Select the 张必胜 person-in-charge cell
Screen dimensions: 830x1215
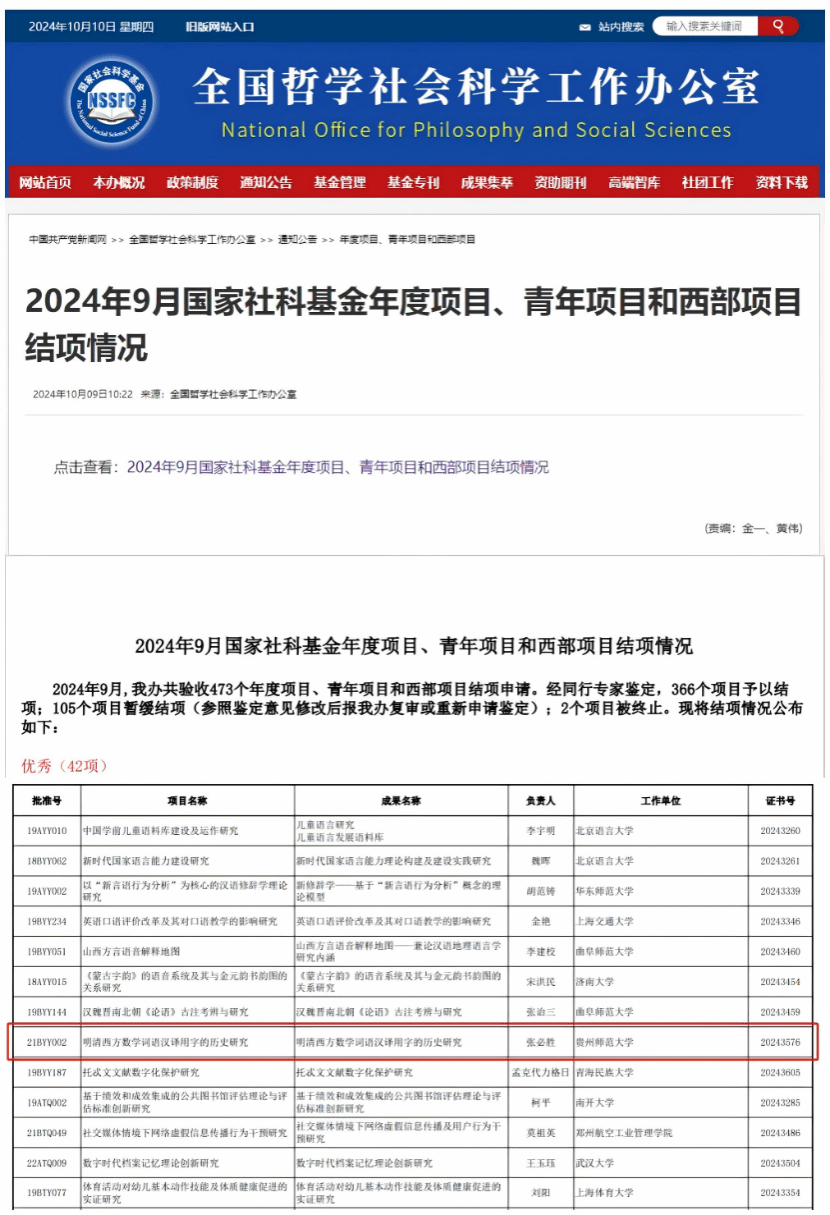(540, 1042)
